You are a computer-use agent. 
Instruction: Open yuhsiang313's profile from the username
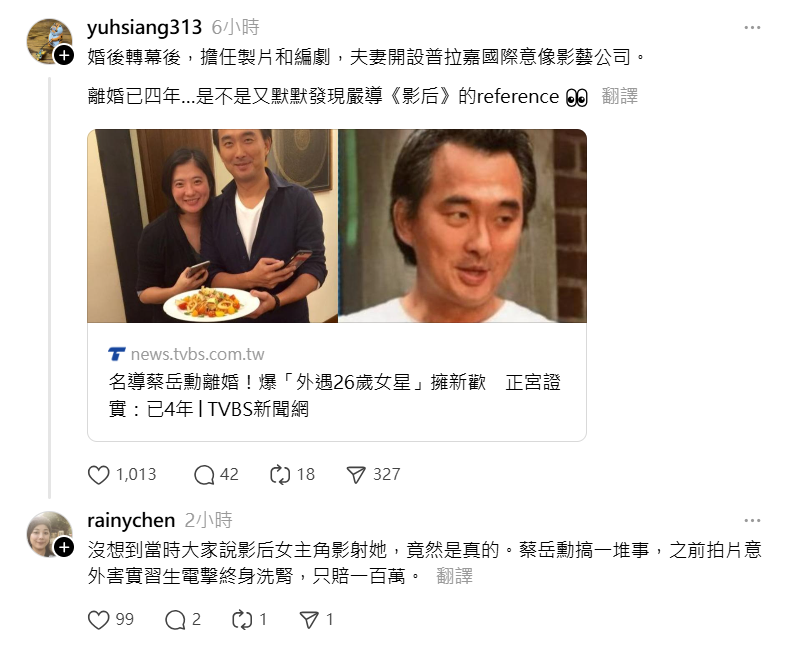click(144, 27)
